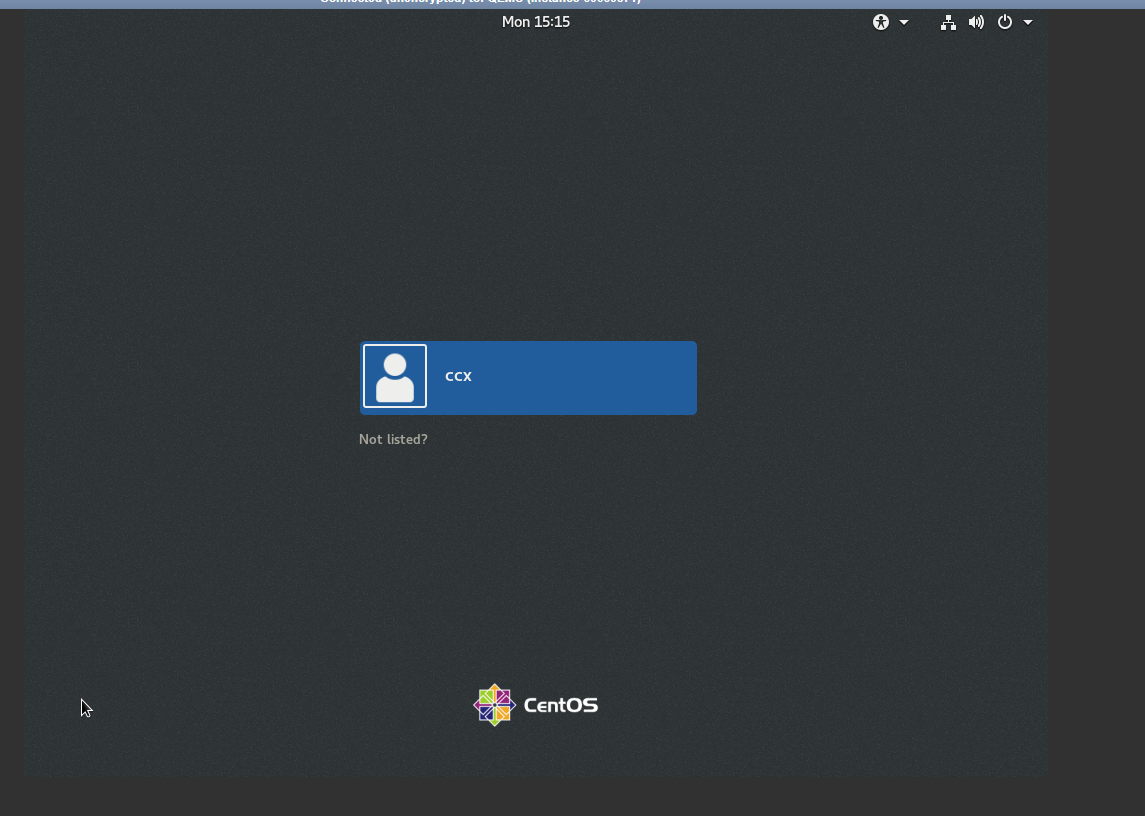The image size is (1145, 816).
Task: Expand the accessibility menu dropdown arrow
Action: pos(904,23)
